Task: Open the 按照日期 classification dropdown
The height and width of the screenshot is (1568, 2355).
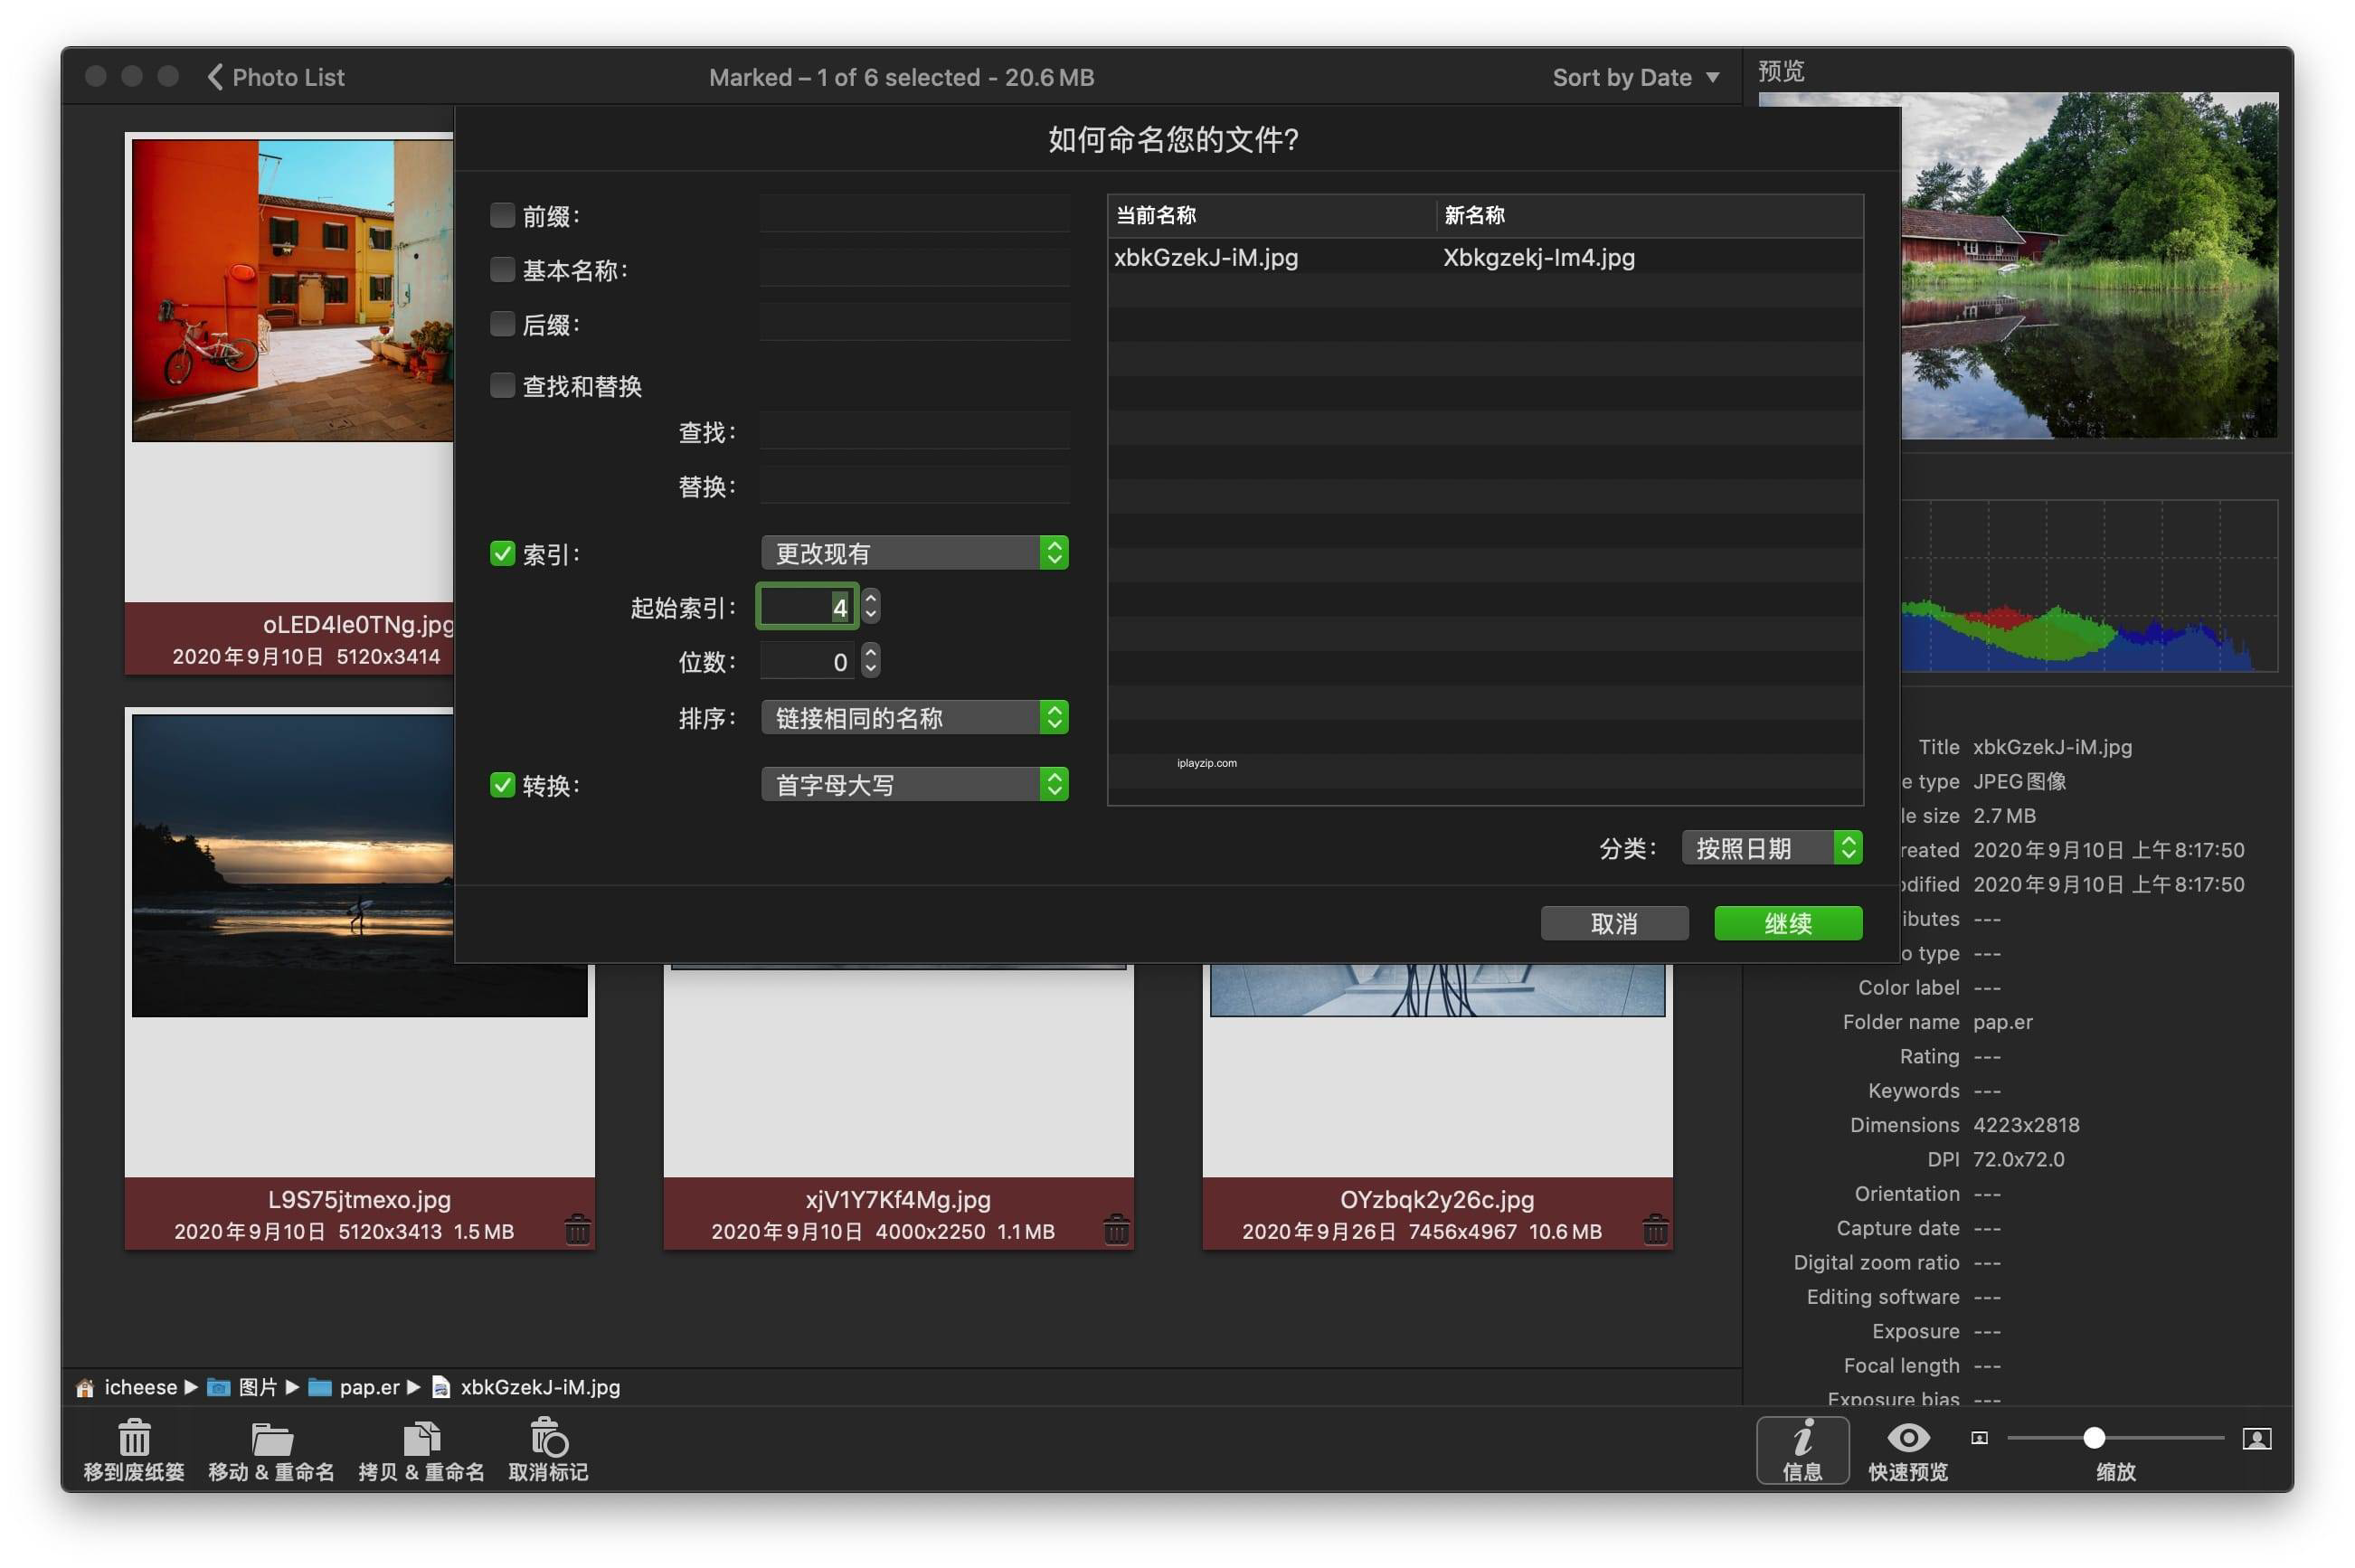Action: click(x=1771, y=848)
